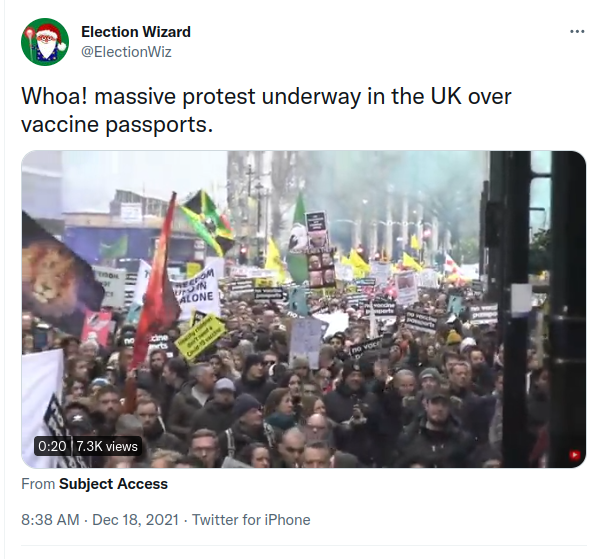Open the @ElectionWiz handle link
602x559 pixels.
pyautogui.click(x=126, y=52)
